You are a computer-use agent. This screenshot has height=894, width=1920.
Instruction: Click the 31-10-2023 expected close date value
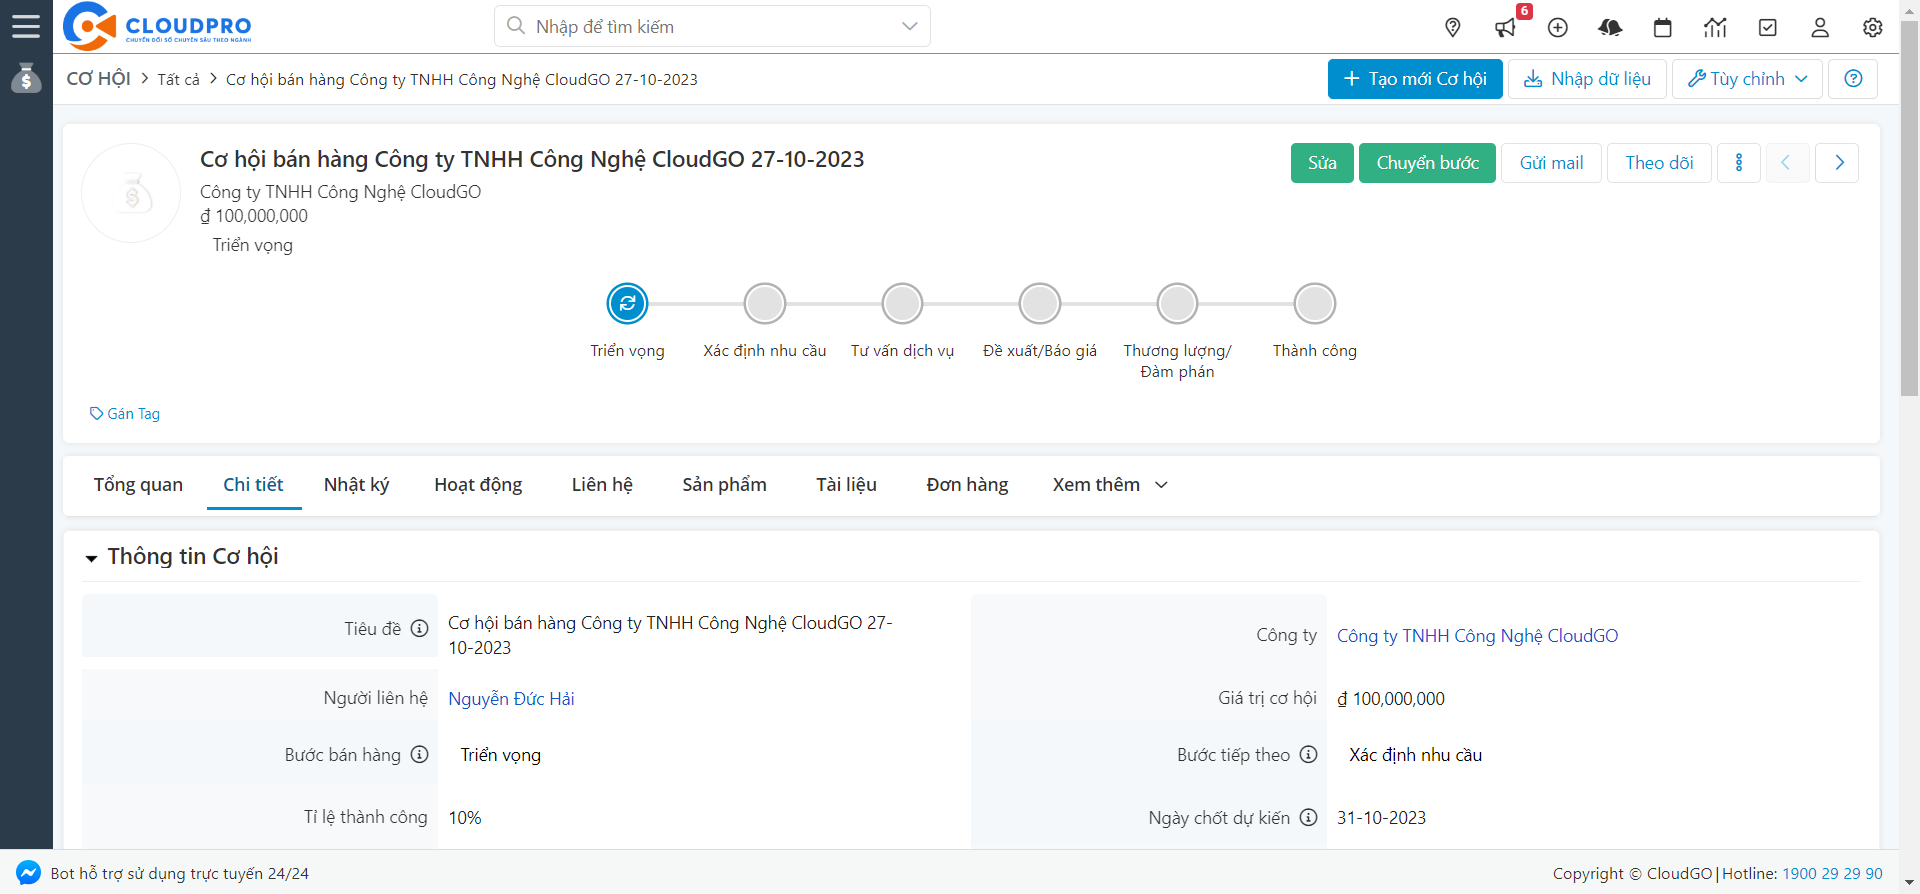(1381, 818)
